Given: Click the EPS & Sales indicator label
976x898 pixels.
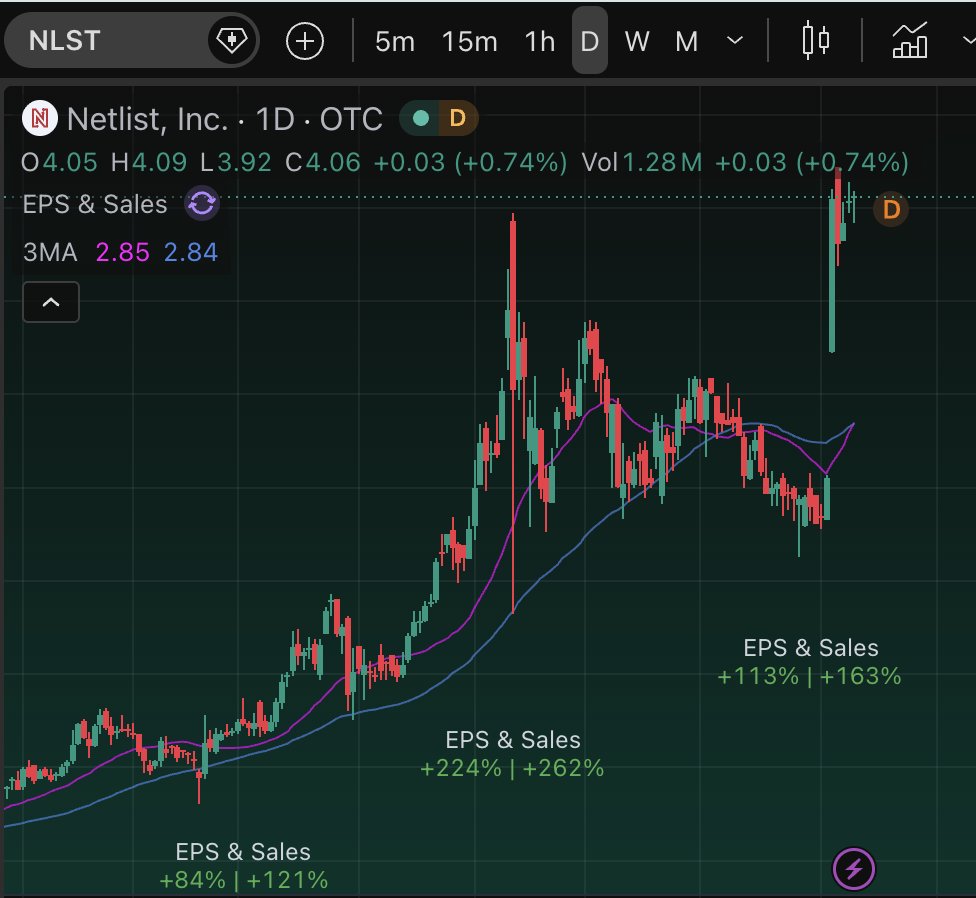Looking at the screenshot, I should 95,204.
